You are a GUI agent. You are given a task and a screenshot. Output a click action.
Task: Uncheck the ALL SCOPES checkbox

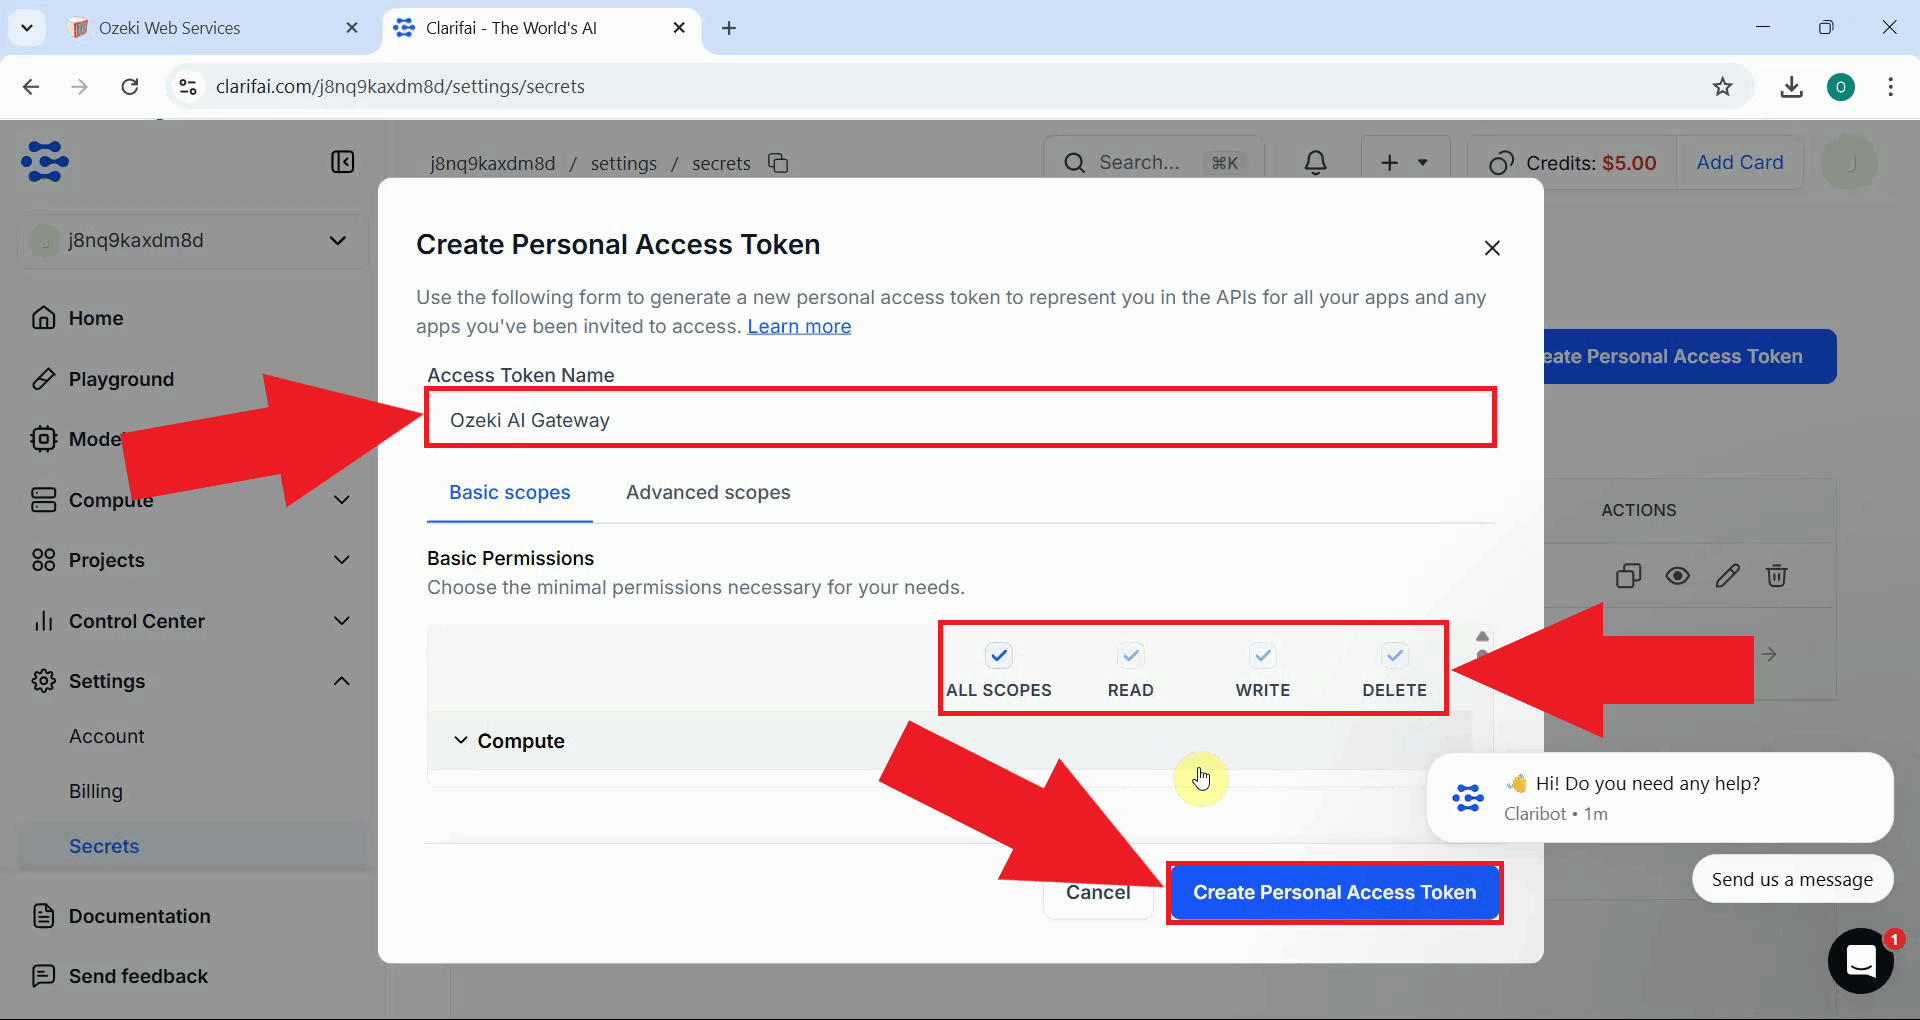[x=999, y=656]
